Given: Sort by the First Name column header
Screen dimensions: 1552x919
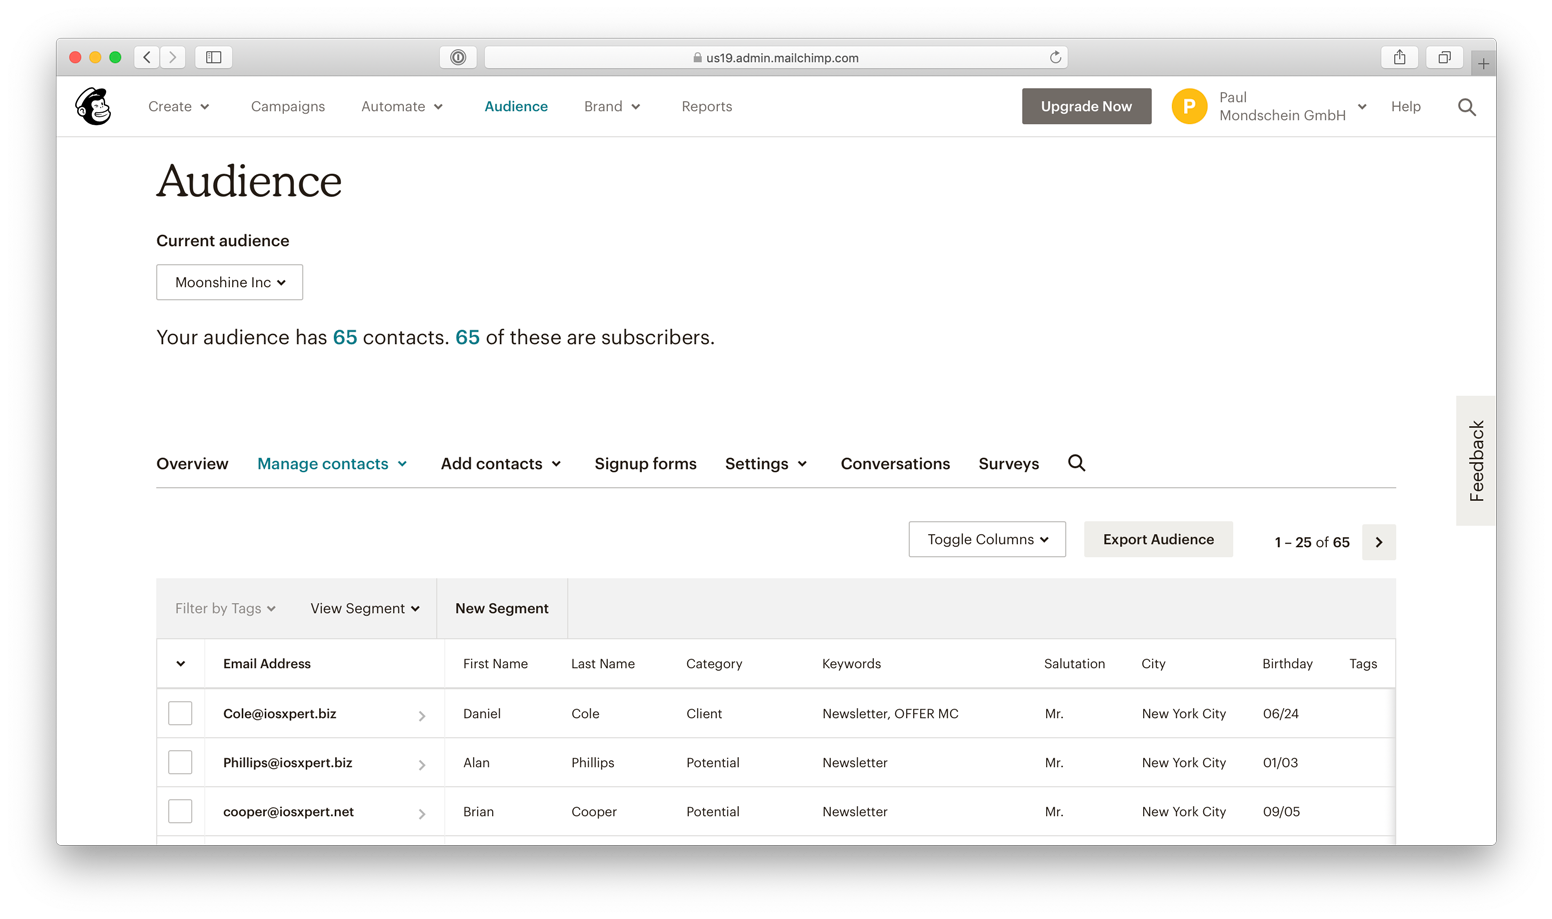Looking at the screenshot, I should (x=495, y=664).
